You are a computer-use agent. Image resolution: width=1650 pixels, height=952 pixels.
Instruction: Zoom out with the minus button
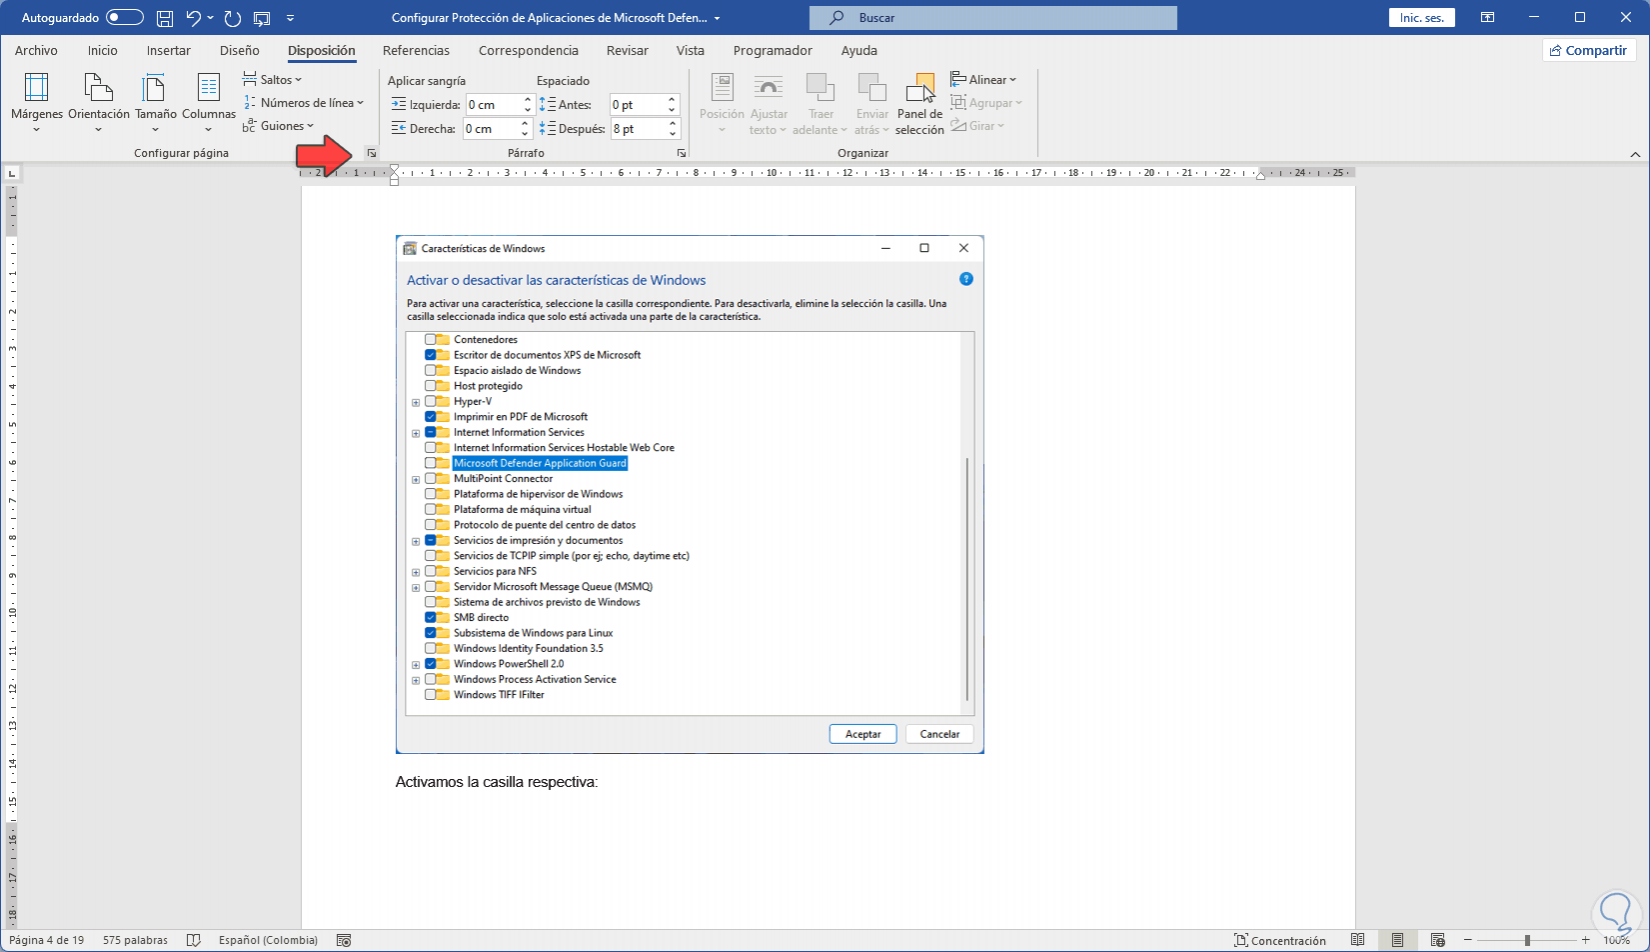point(1468,940)
